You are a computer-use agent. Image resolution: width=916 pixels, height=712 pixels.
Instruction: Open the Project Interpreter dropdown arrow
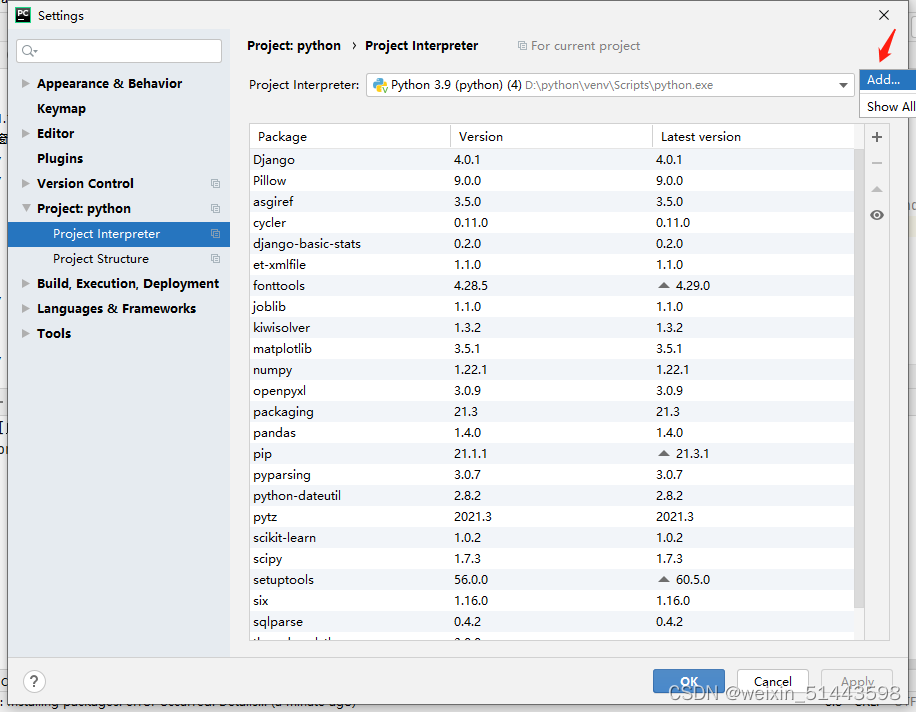click(843, 85)
